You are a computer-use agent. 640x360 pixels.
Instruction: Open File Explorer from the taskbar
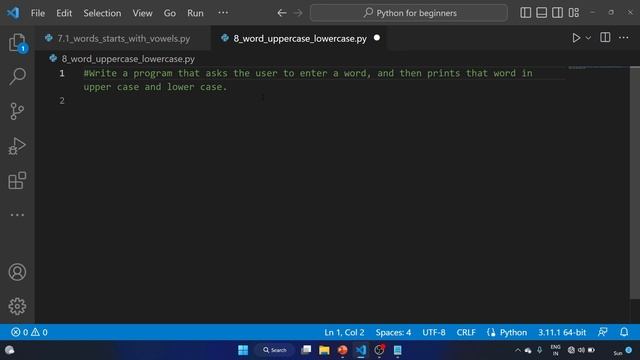(x=324, y=350)
